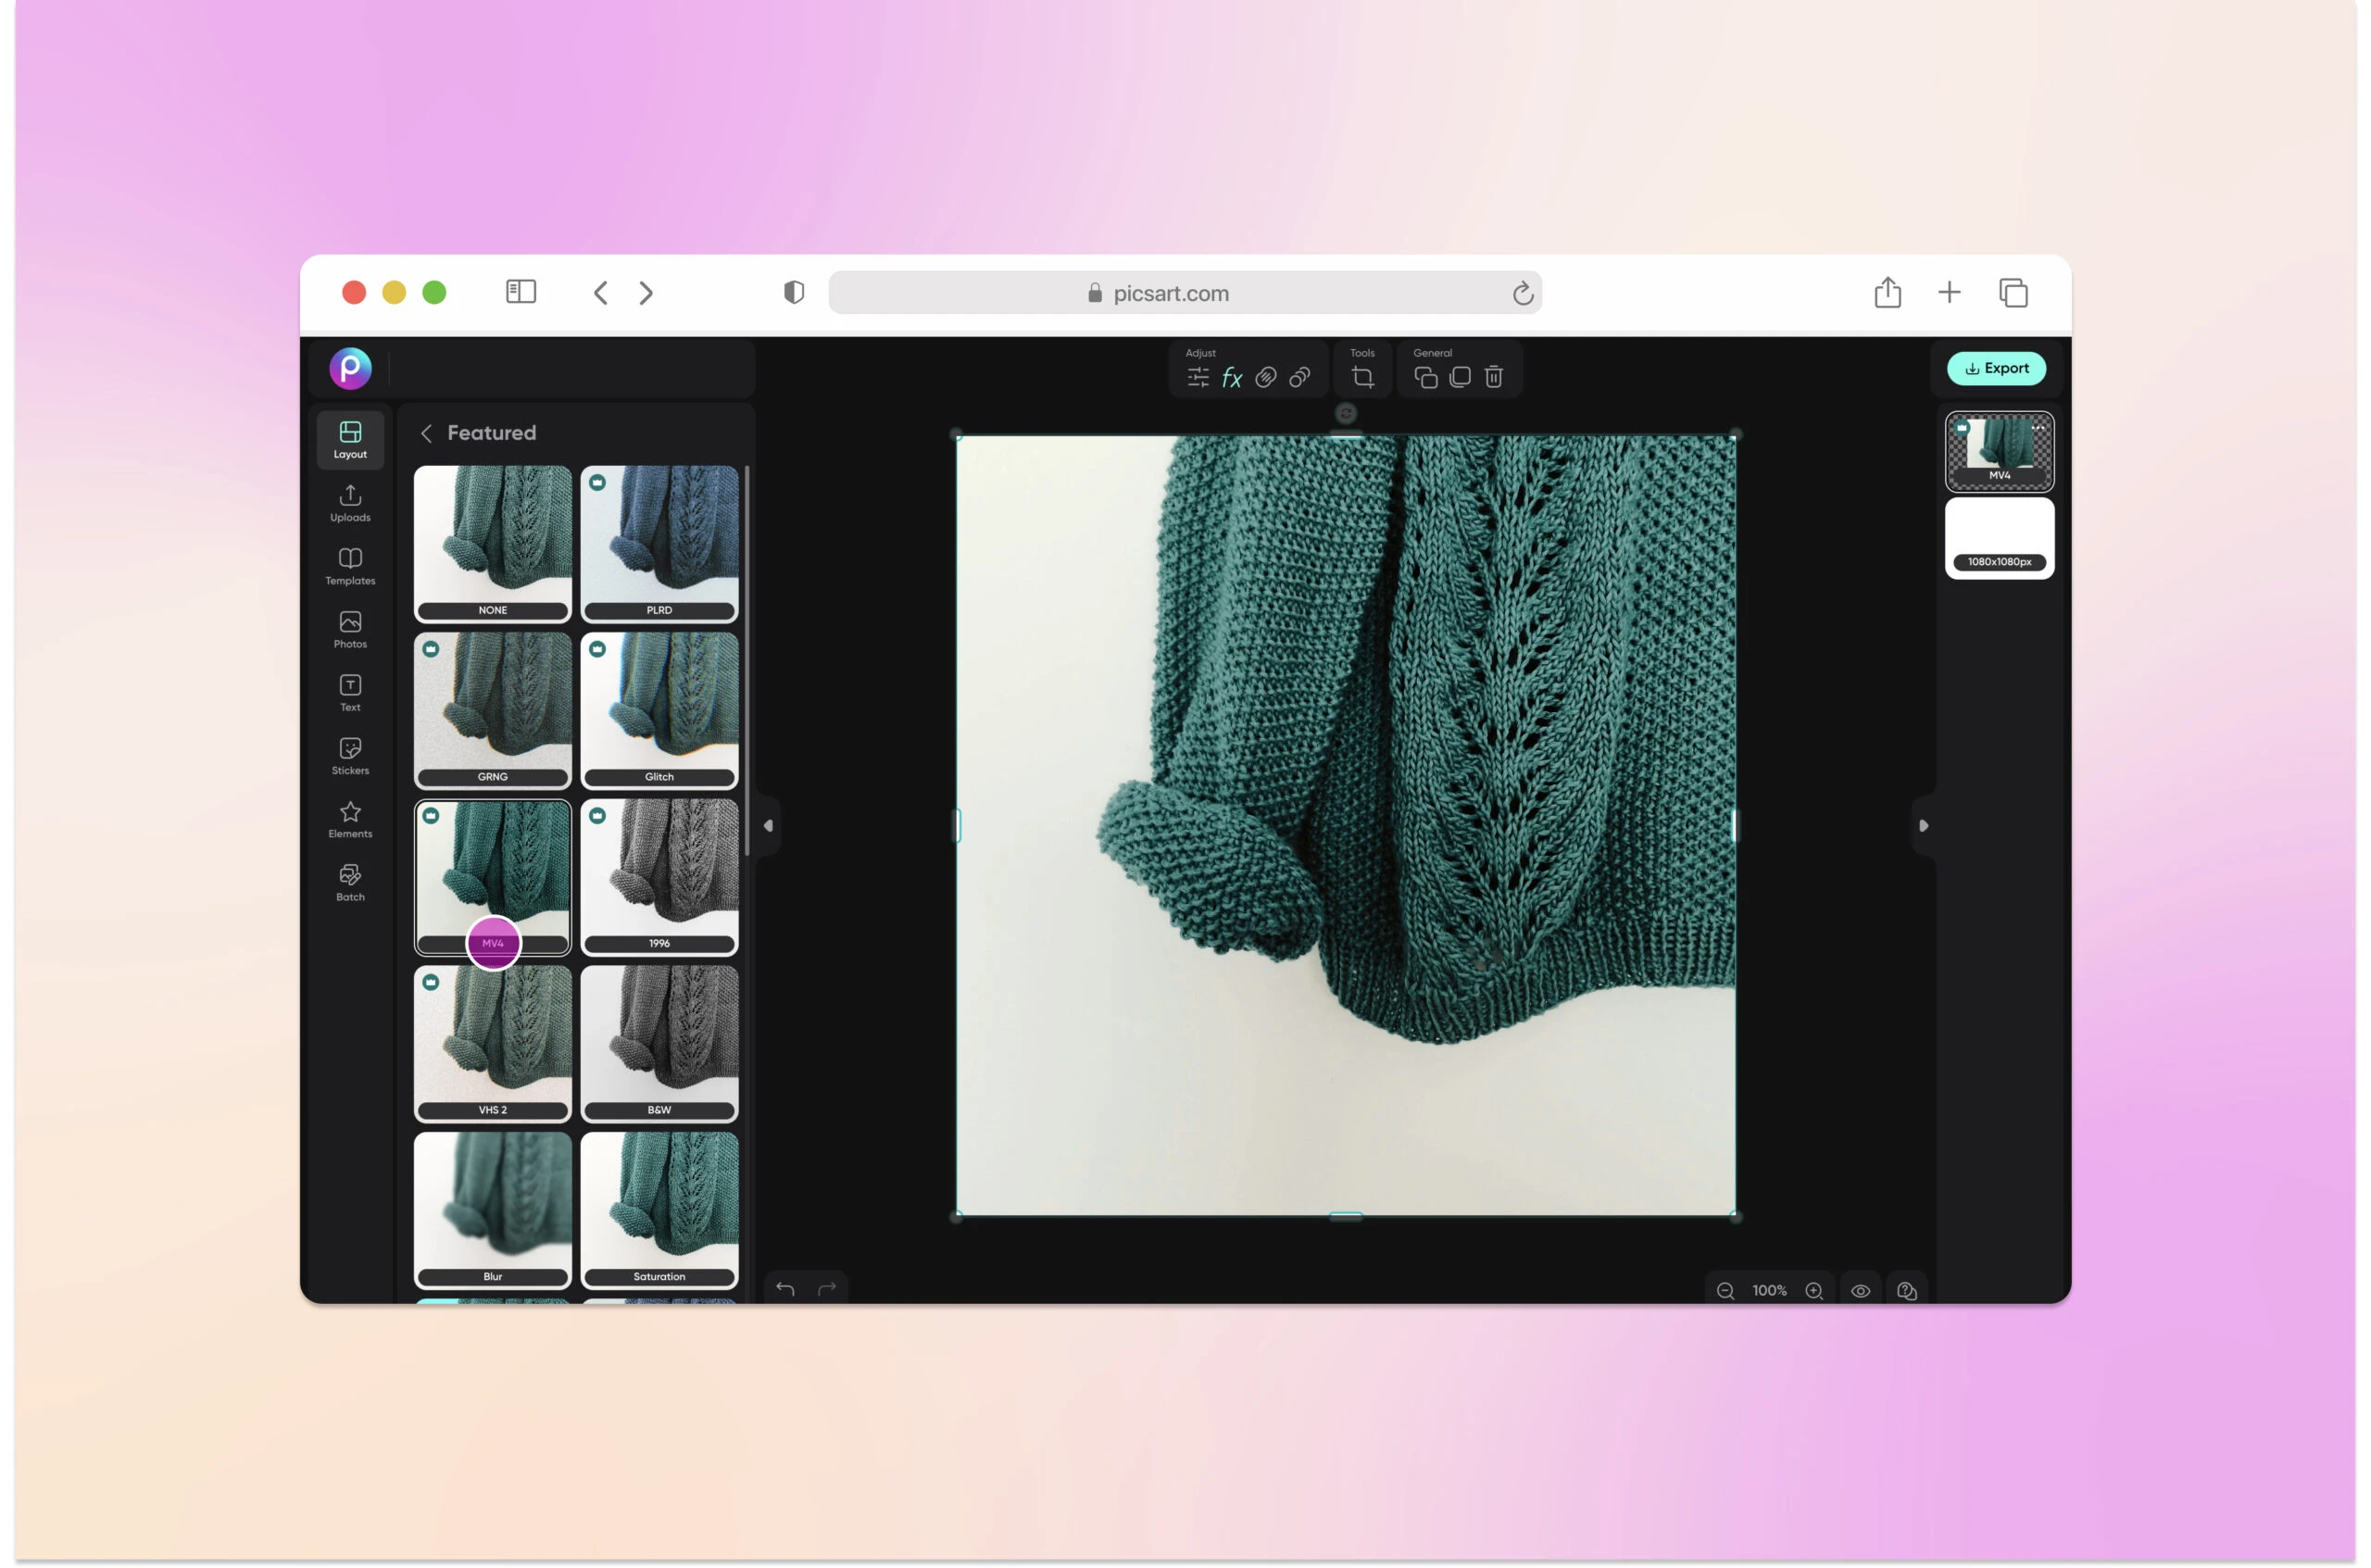Expand the right layers panel arrow
2371x1568 pixels.
(x=1923, y=825)
